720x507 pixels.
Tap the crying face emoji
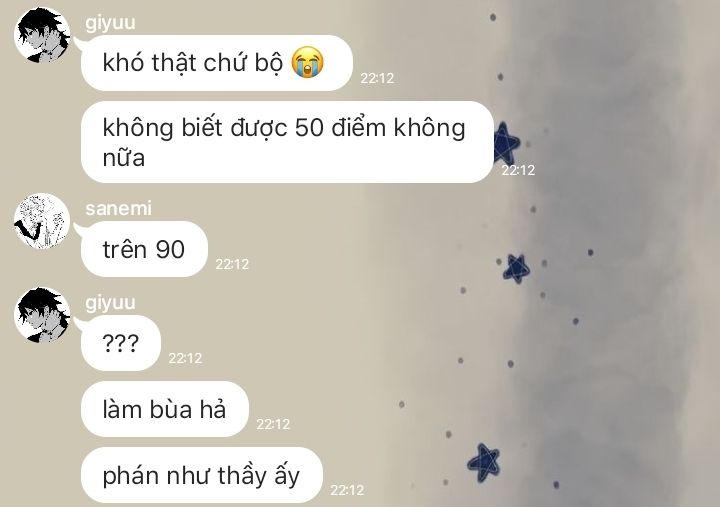(308, 62)
